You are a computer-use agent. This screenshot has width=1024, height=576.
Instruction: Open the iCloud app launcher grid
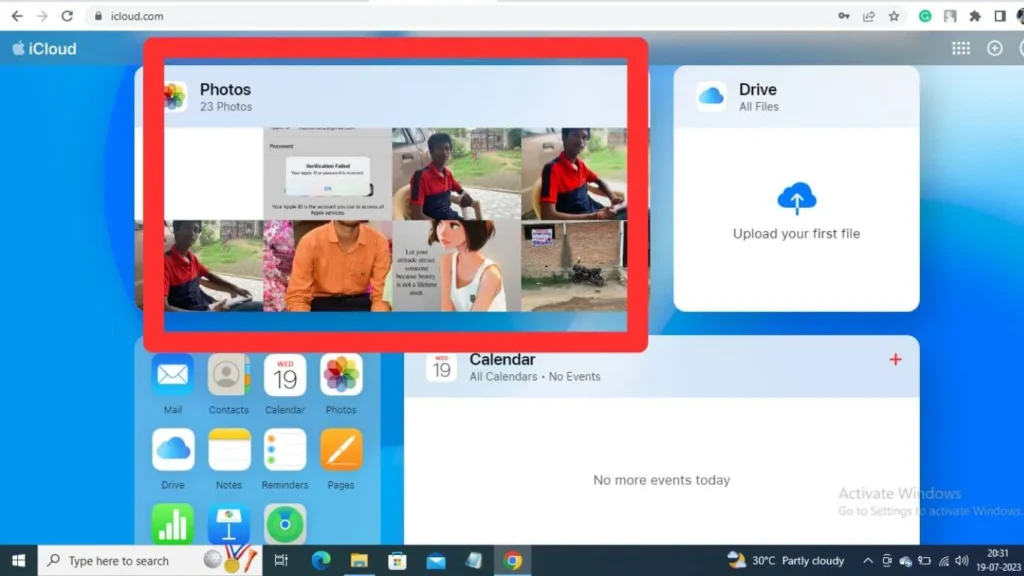961,48
